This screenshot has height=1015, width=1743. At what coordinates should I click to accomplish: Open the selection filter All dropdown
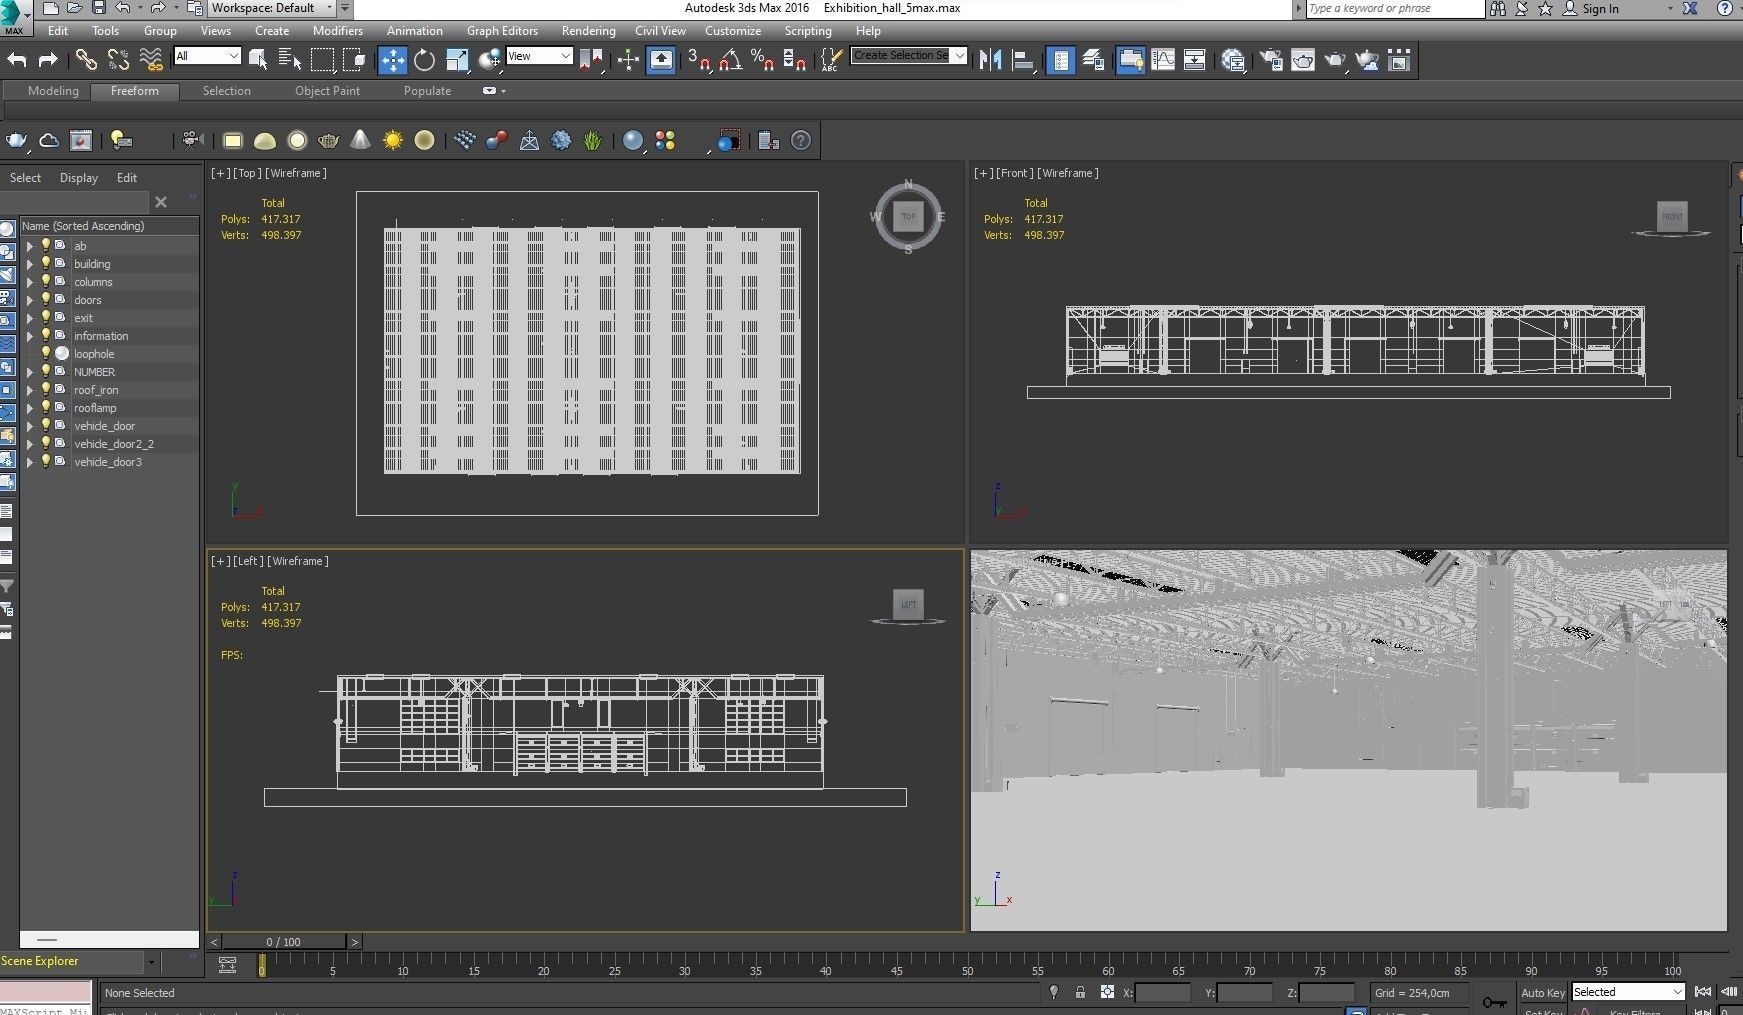[207, 56]
